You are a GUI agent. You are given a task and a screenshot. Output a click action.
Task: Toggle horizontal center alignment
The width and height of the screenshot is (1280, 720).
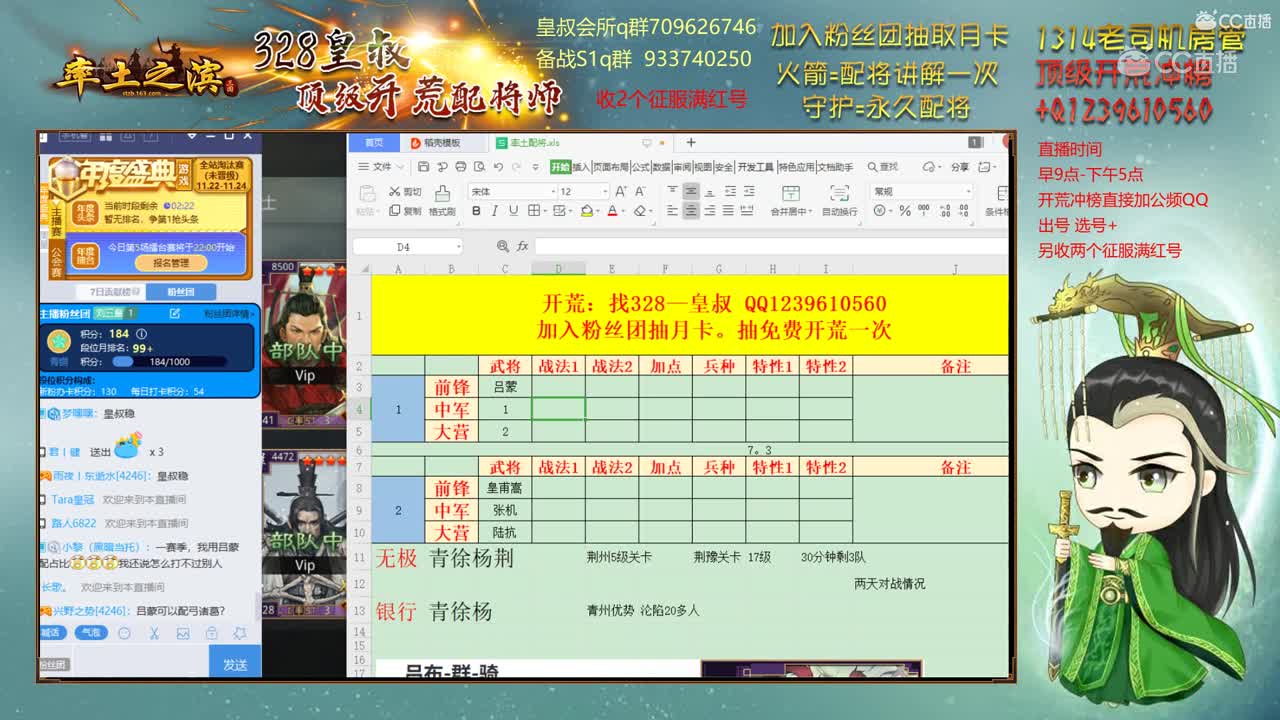tap(690, 211)
